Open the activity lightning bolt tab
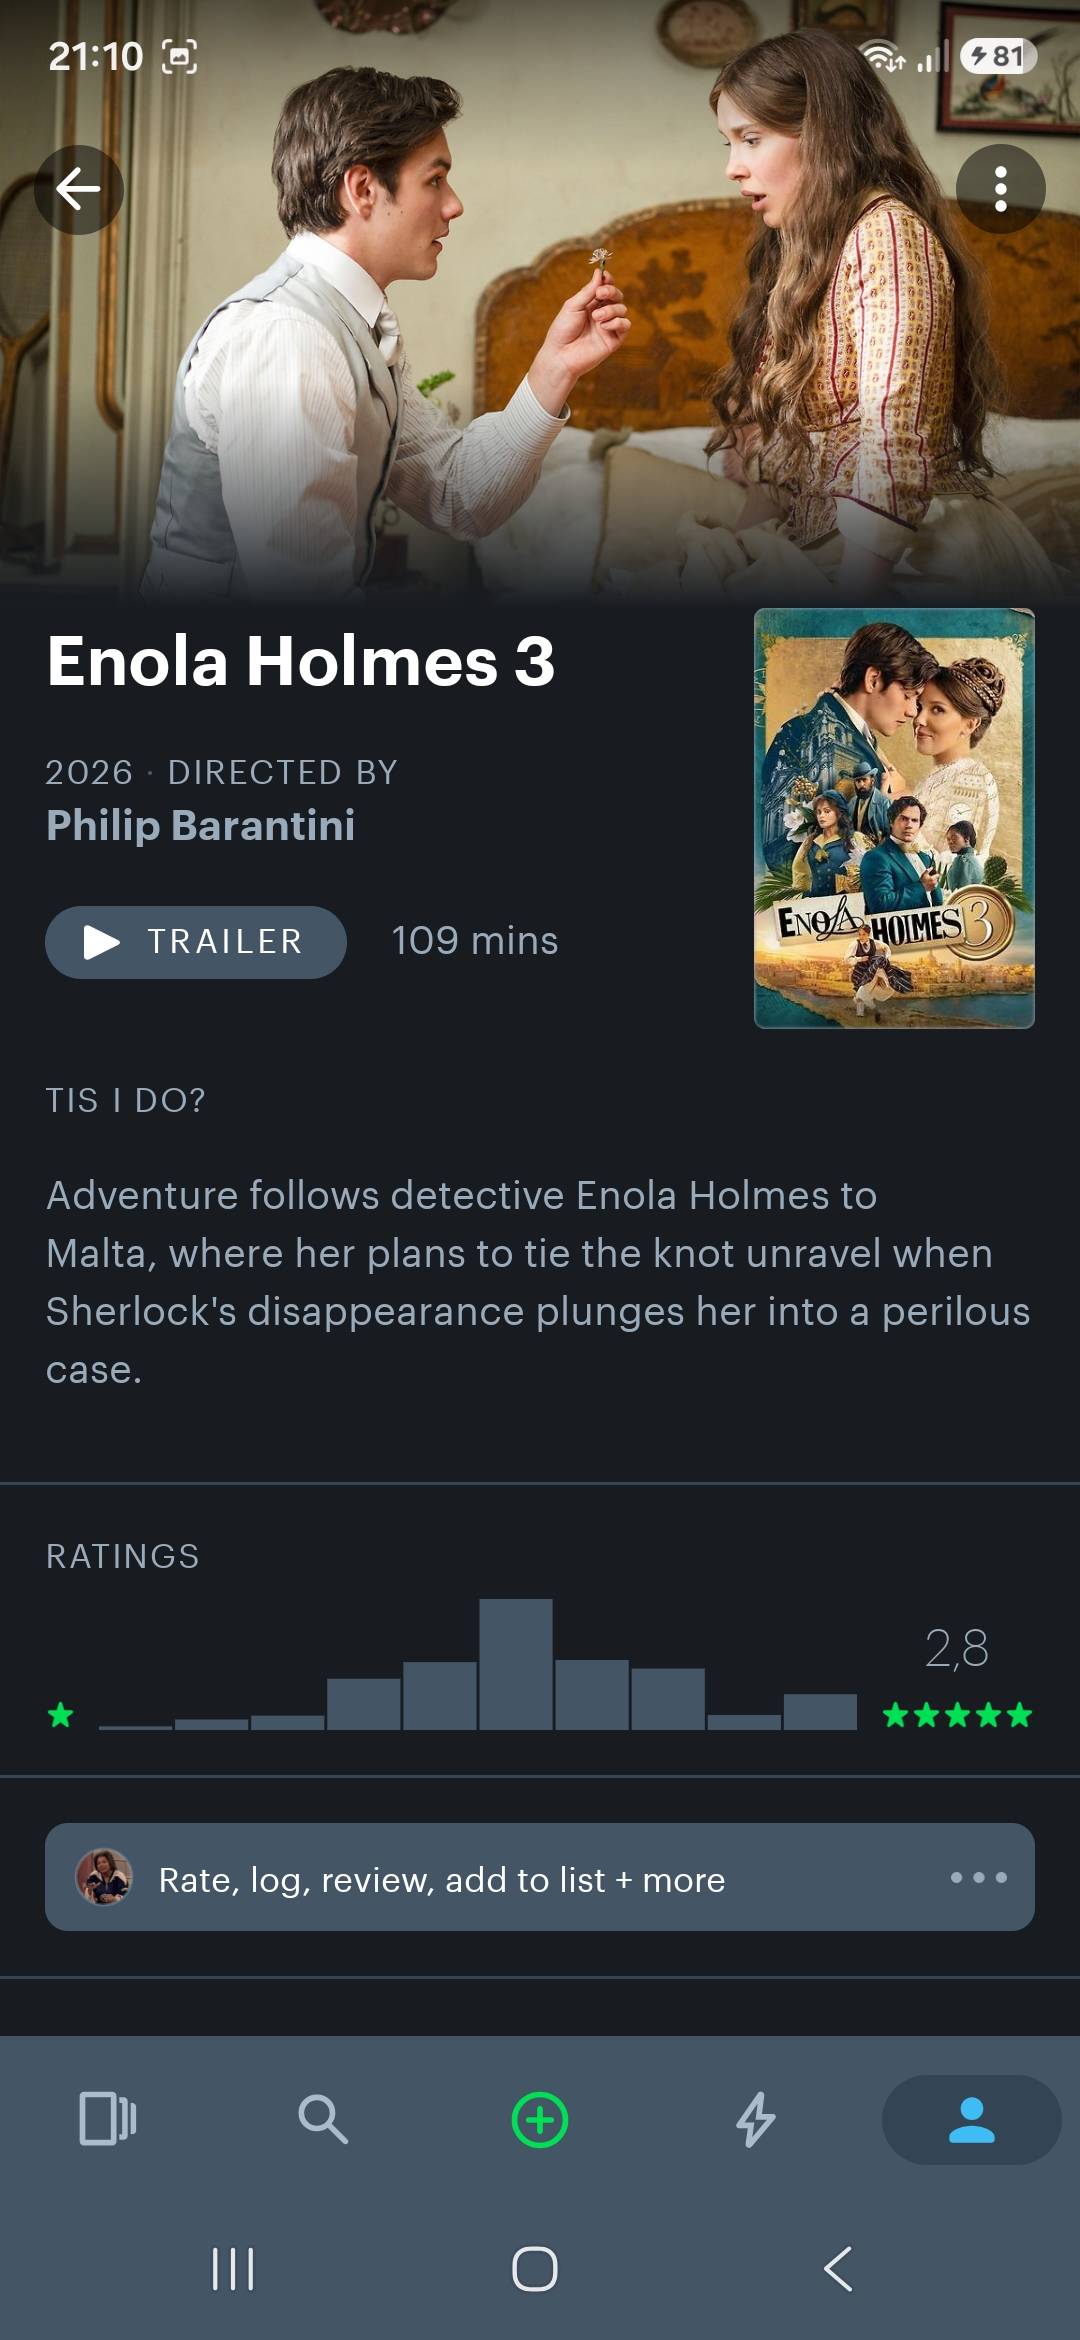Screen dimensions: 1080x2340 [756, 2119]
